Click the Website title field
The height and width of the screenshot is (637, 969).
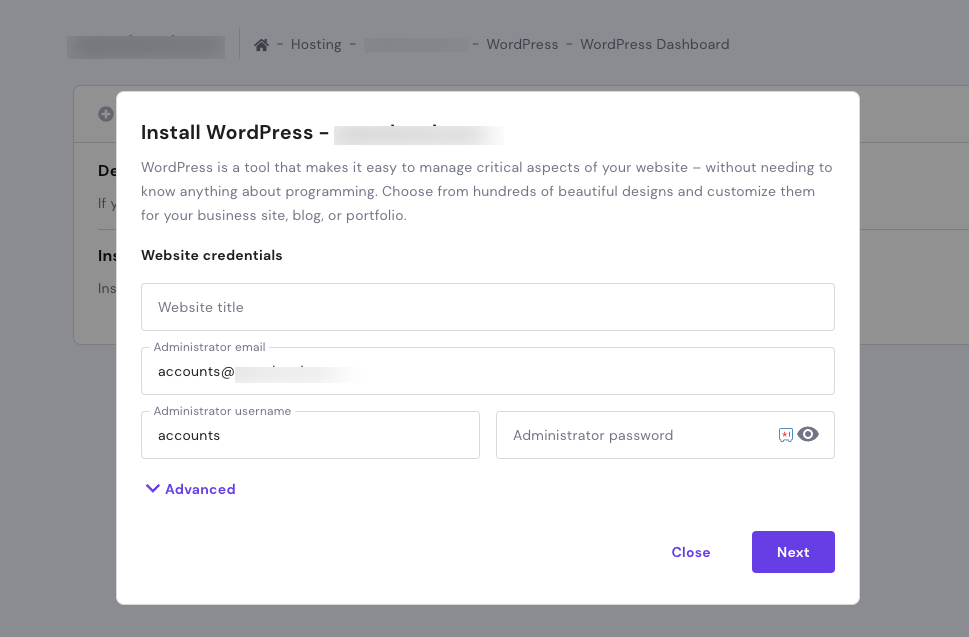[x=488, y=307]
